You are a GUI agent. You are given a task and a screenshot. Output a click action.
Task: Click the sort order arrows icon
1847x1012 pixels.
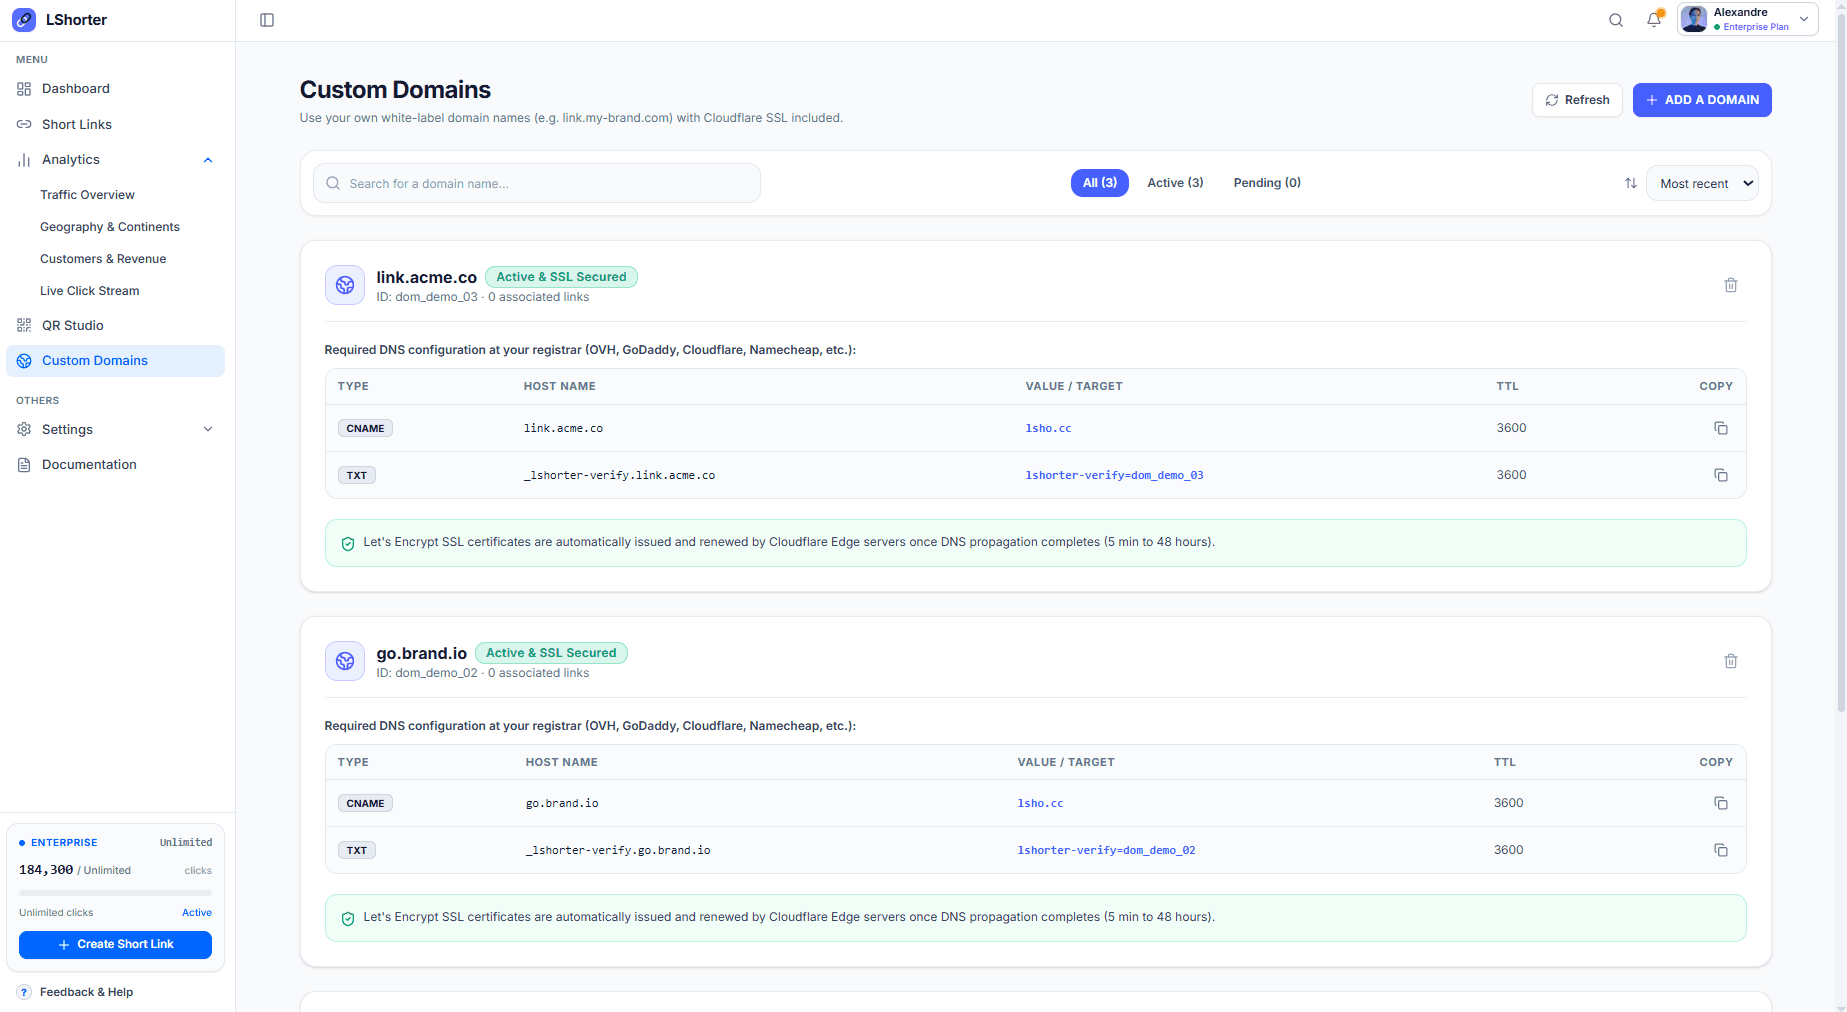tap(1631, 183)
